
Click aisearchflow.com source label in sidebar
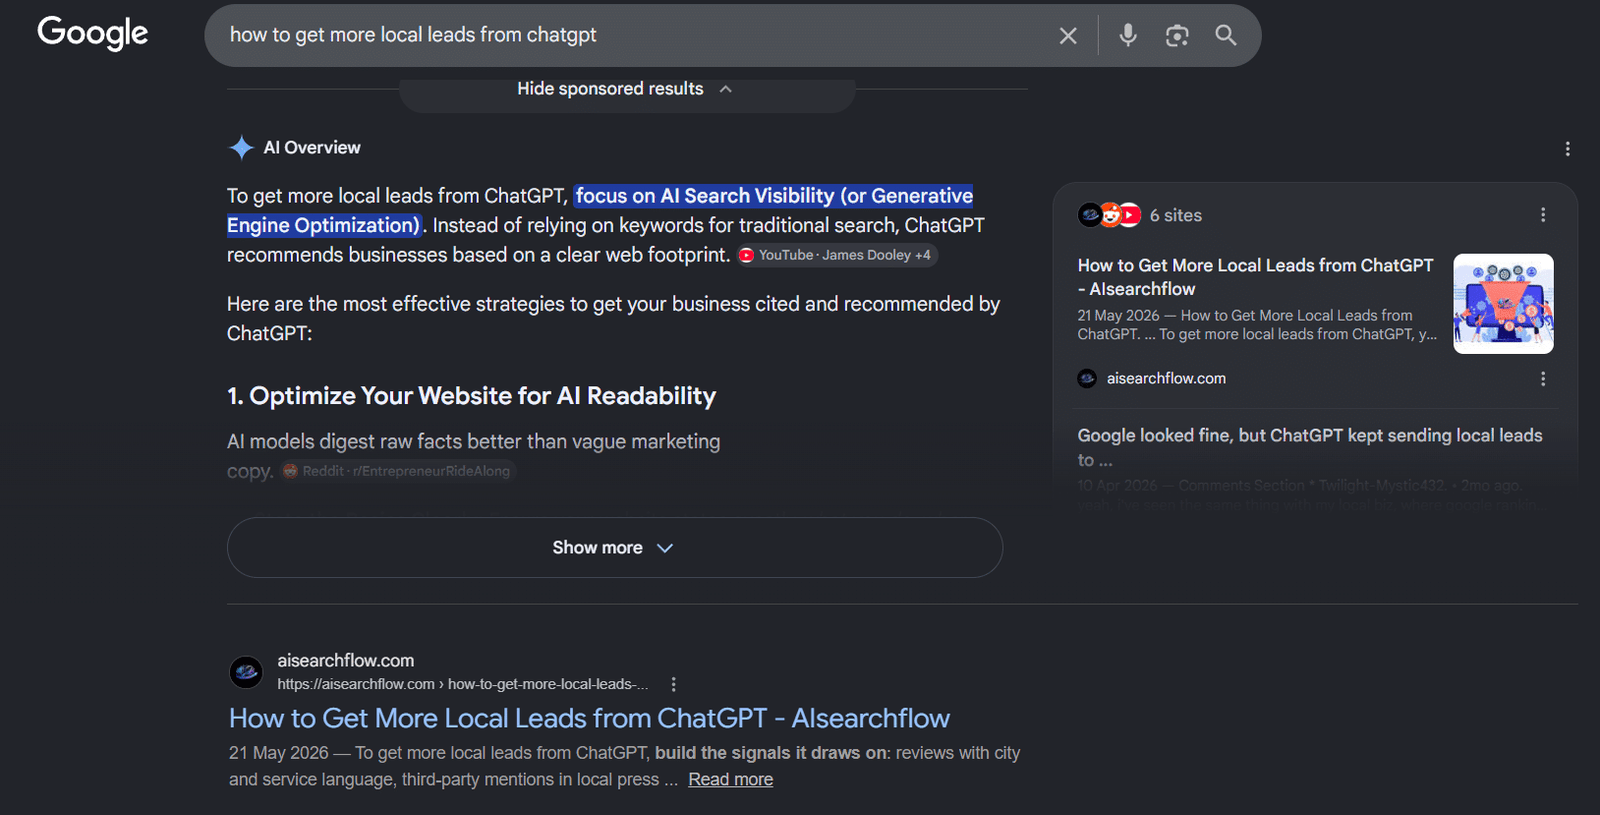click(x=1166, y=378)
